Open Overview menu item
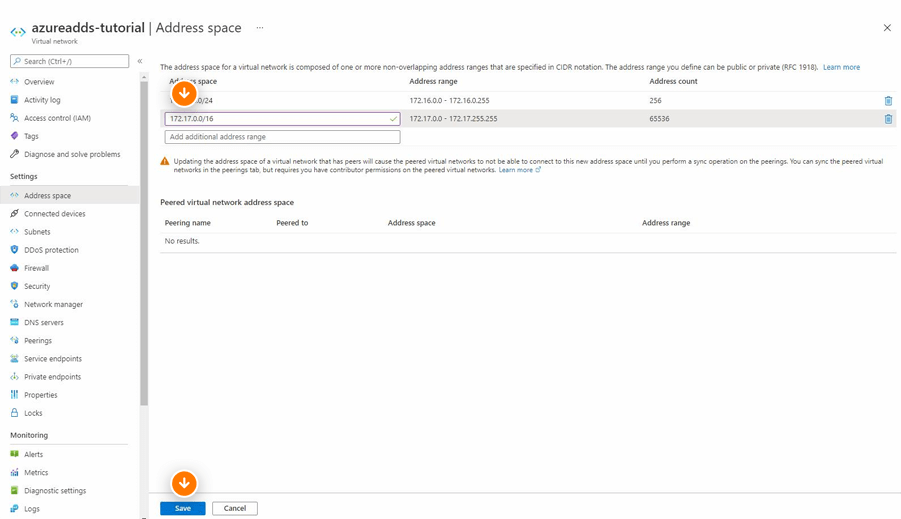The image size is (901, 519). (x=39, y=82)
